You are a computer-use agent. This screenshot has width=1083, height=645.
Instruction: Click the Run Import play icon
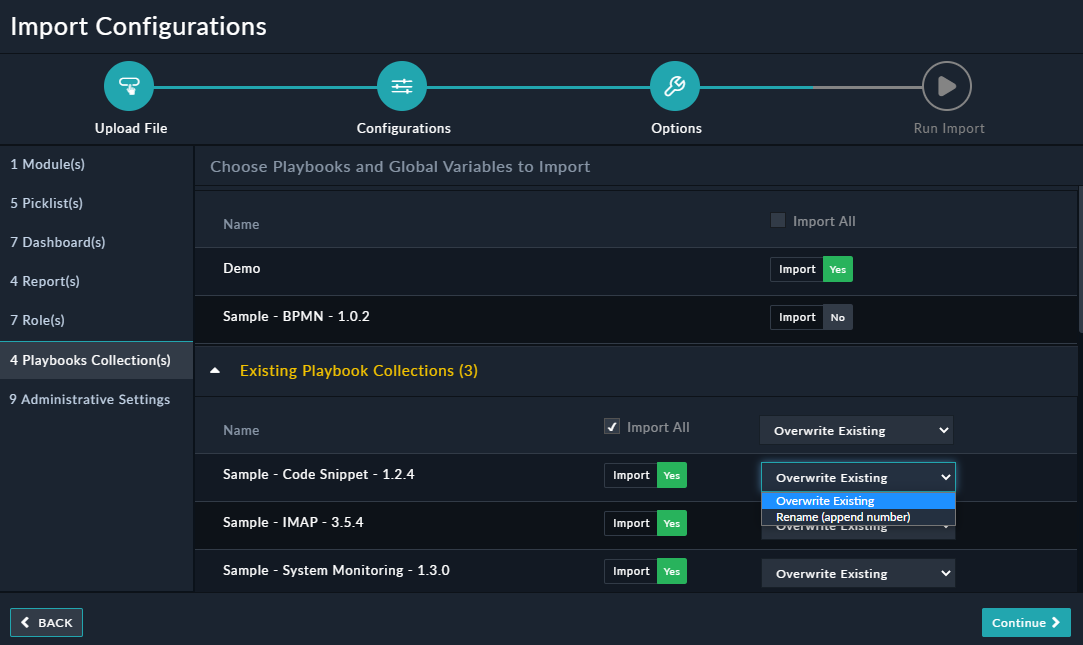coord(947,86)
